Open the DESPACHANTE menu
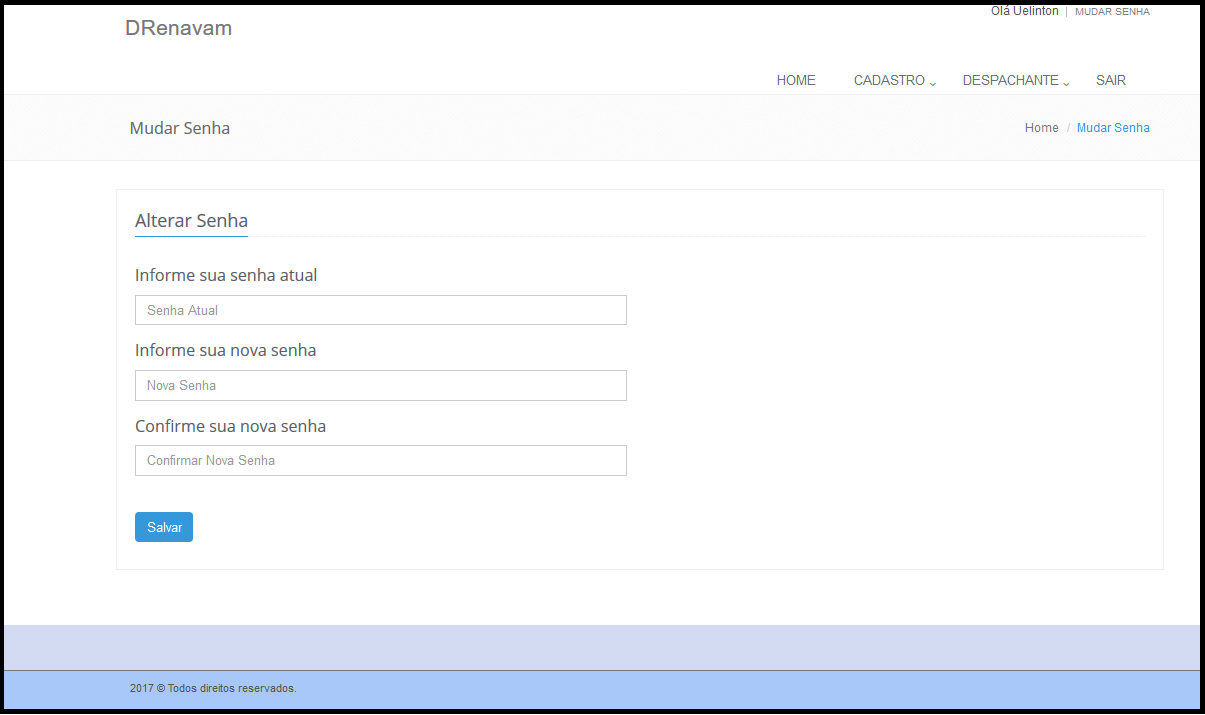 (x=1010, y=80)
